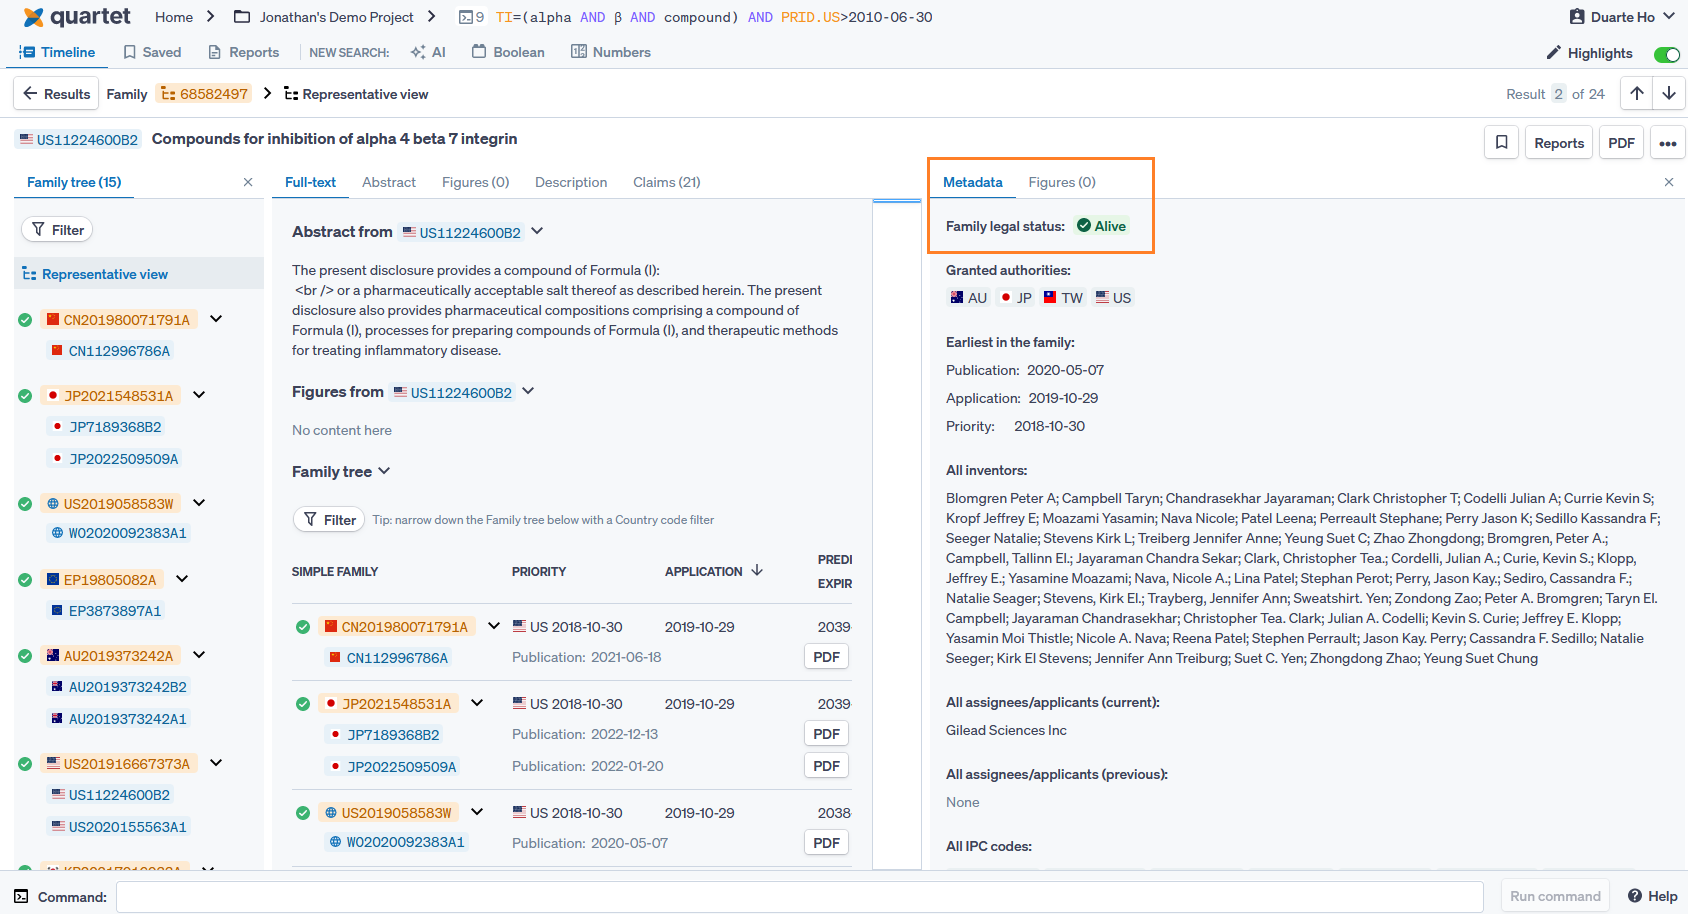Start a new AI search
Screen dimensions: 1688x914
(x=428, y=52)
